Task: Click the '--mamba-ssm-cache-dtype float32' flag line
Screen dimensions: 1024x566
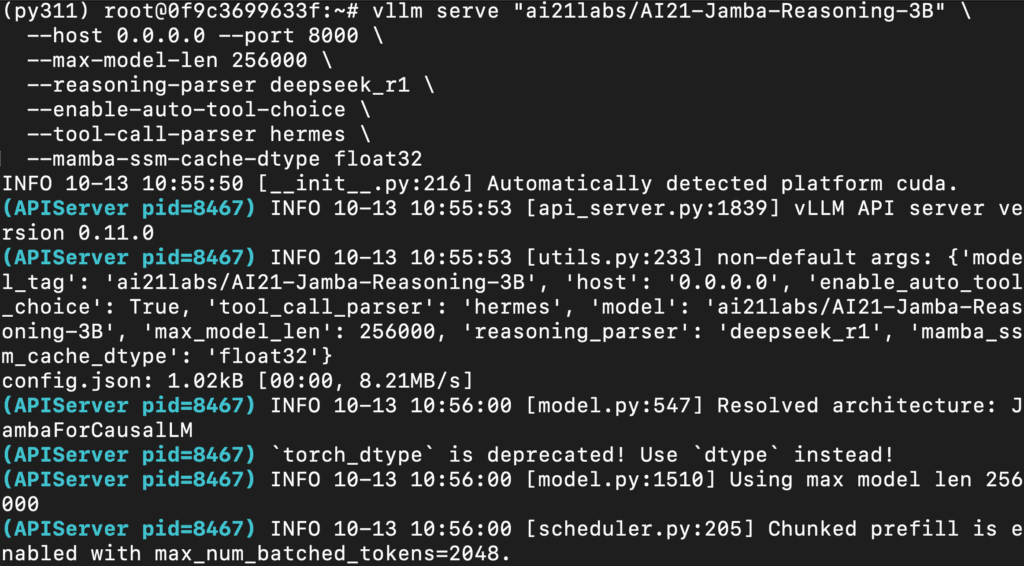Action: point(224,158)
